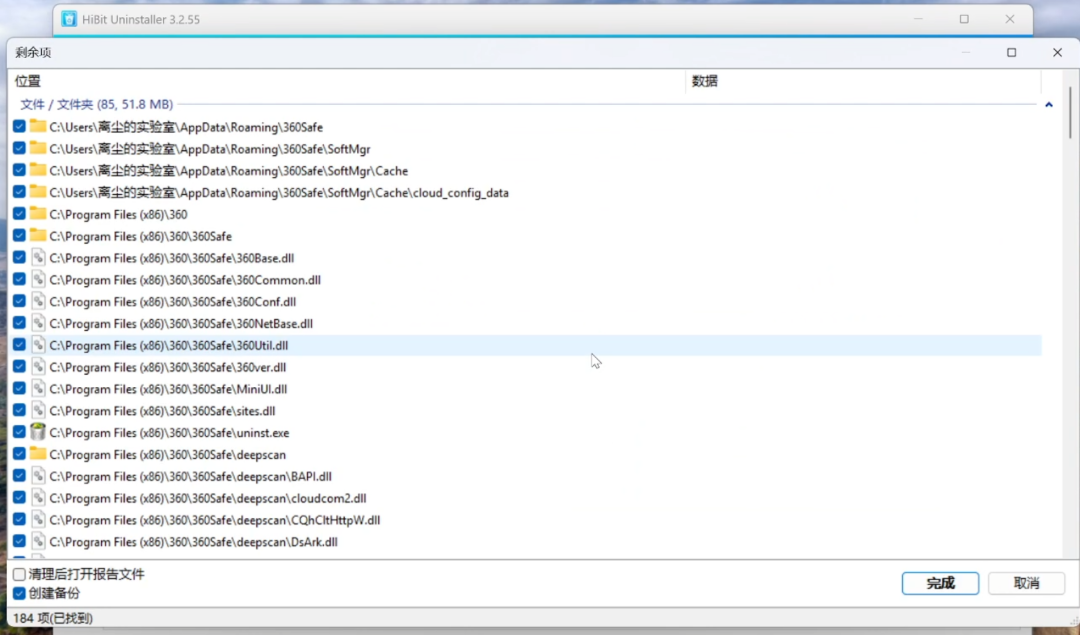This screenshot has width=1080, height=635.
Task: Click the 360Util.dll file icon
Action: [x=38, y=345]
